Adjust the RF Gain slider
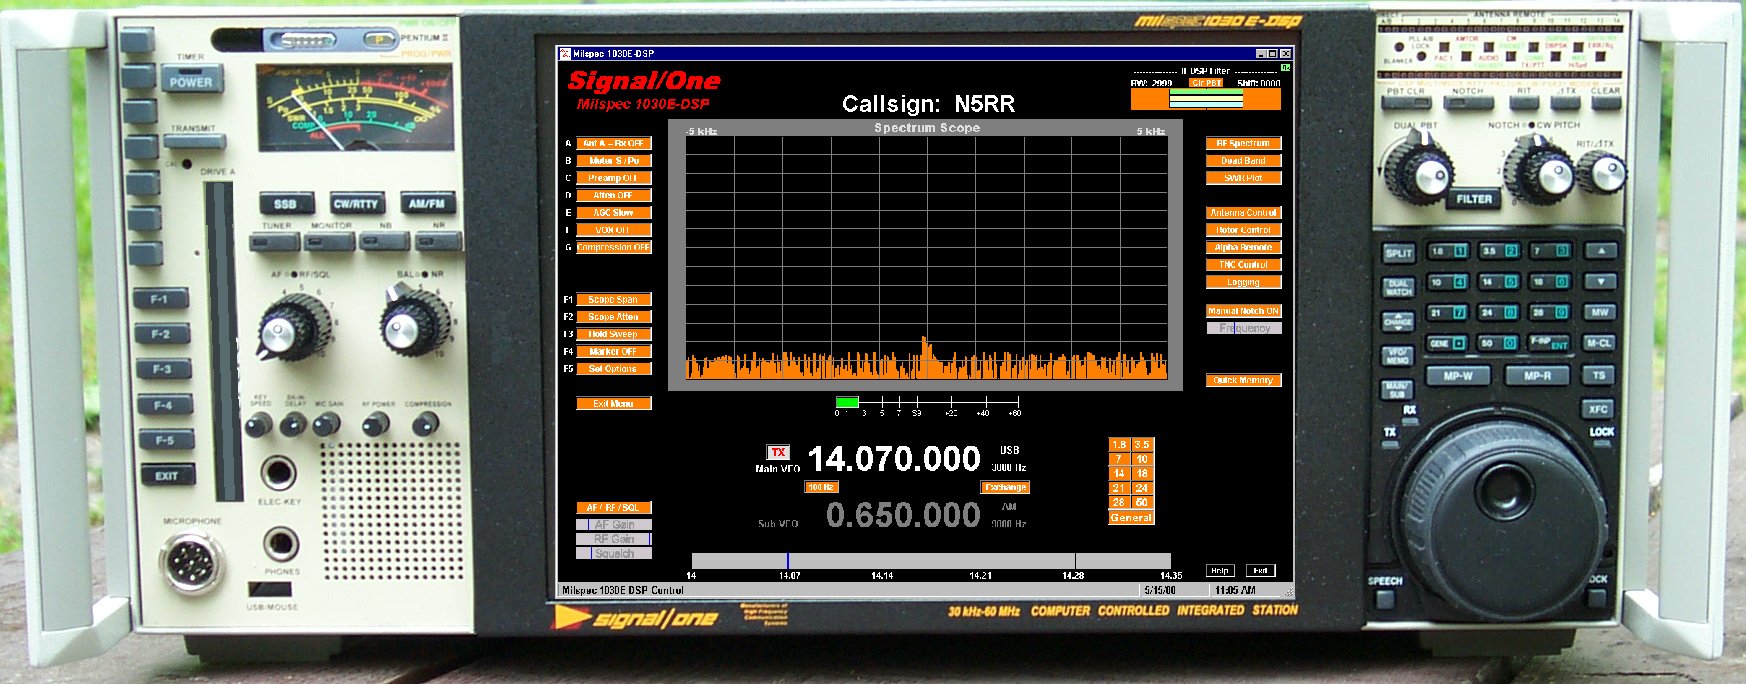The width and height of the screenshot is (1746, 684). coord(614,539)
